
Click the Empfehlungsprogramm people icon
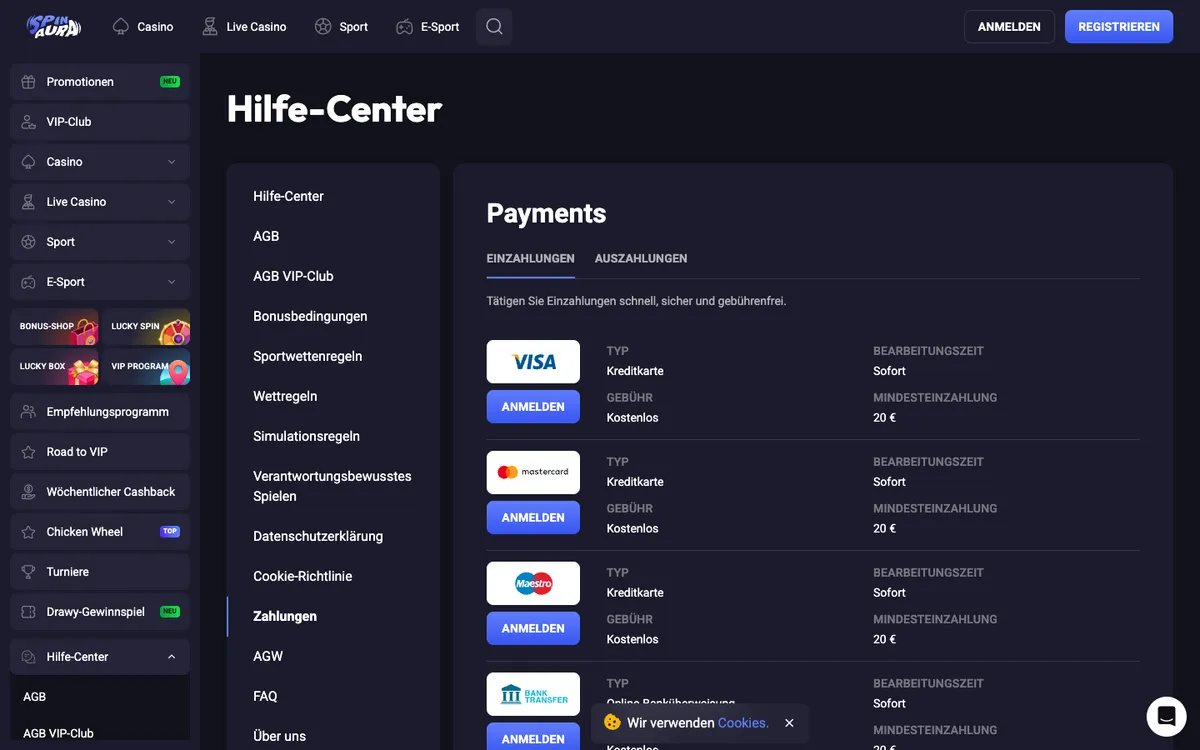tap(28, 412)
